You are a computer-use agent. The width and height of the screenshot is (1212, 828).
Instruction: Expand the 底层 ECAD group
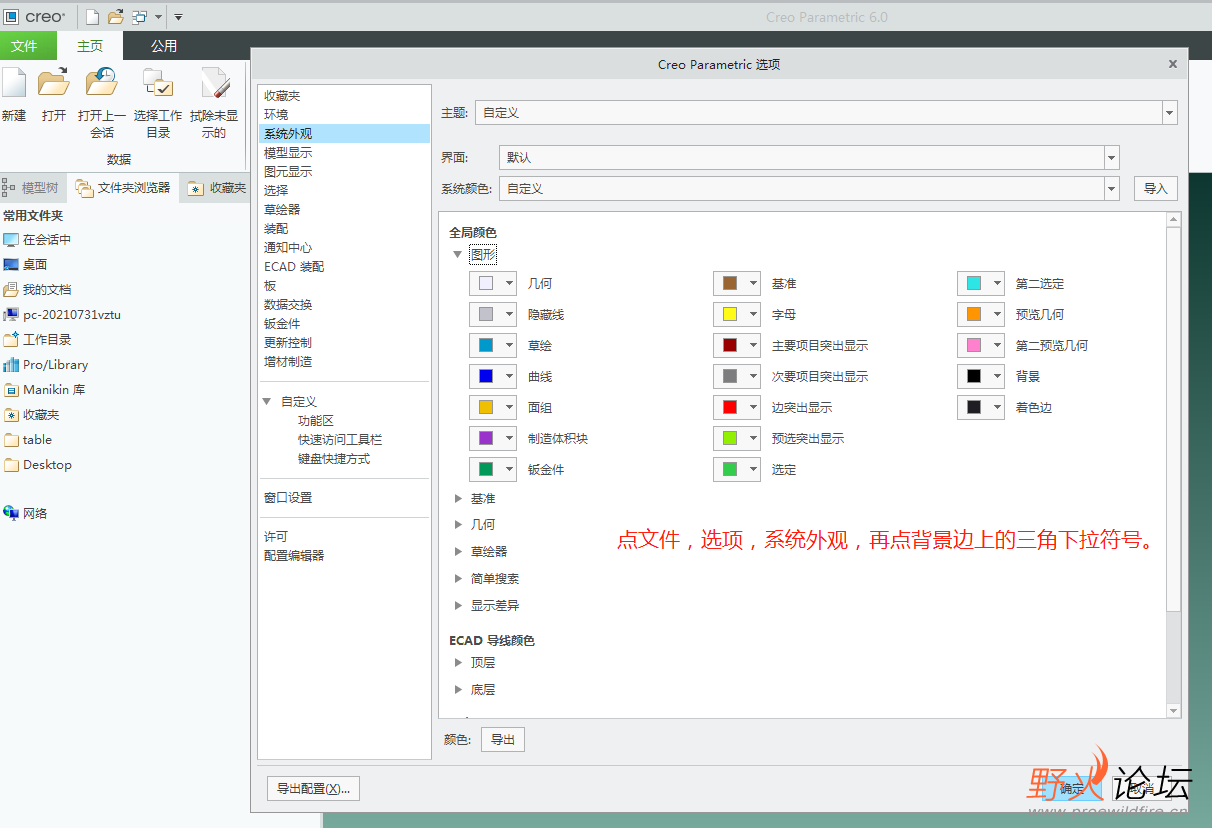coord(458,690)
